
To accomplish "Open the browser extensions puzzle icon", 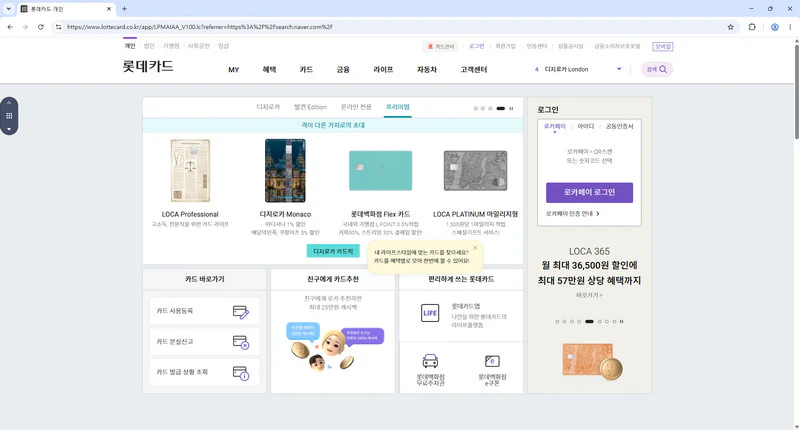I will click(x=752, y=27).
